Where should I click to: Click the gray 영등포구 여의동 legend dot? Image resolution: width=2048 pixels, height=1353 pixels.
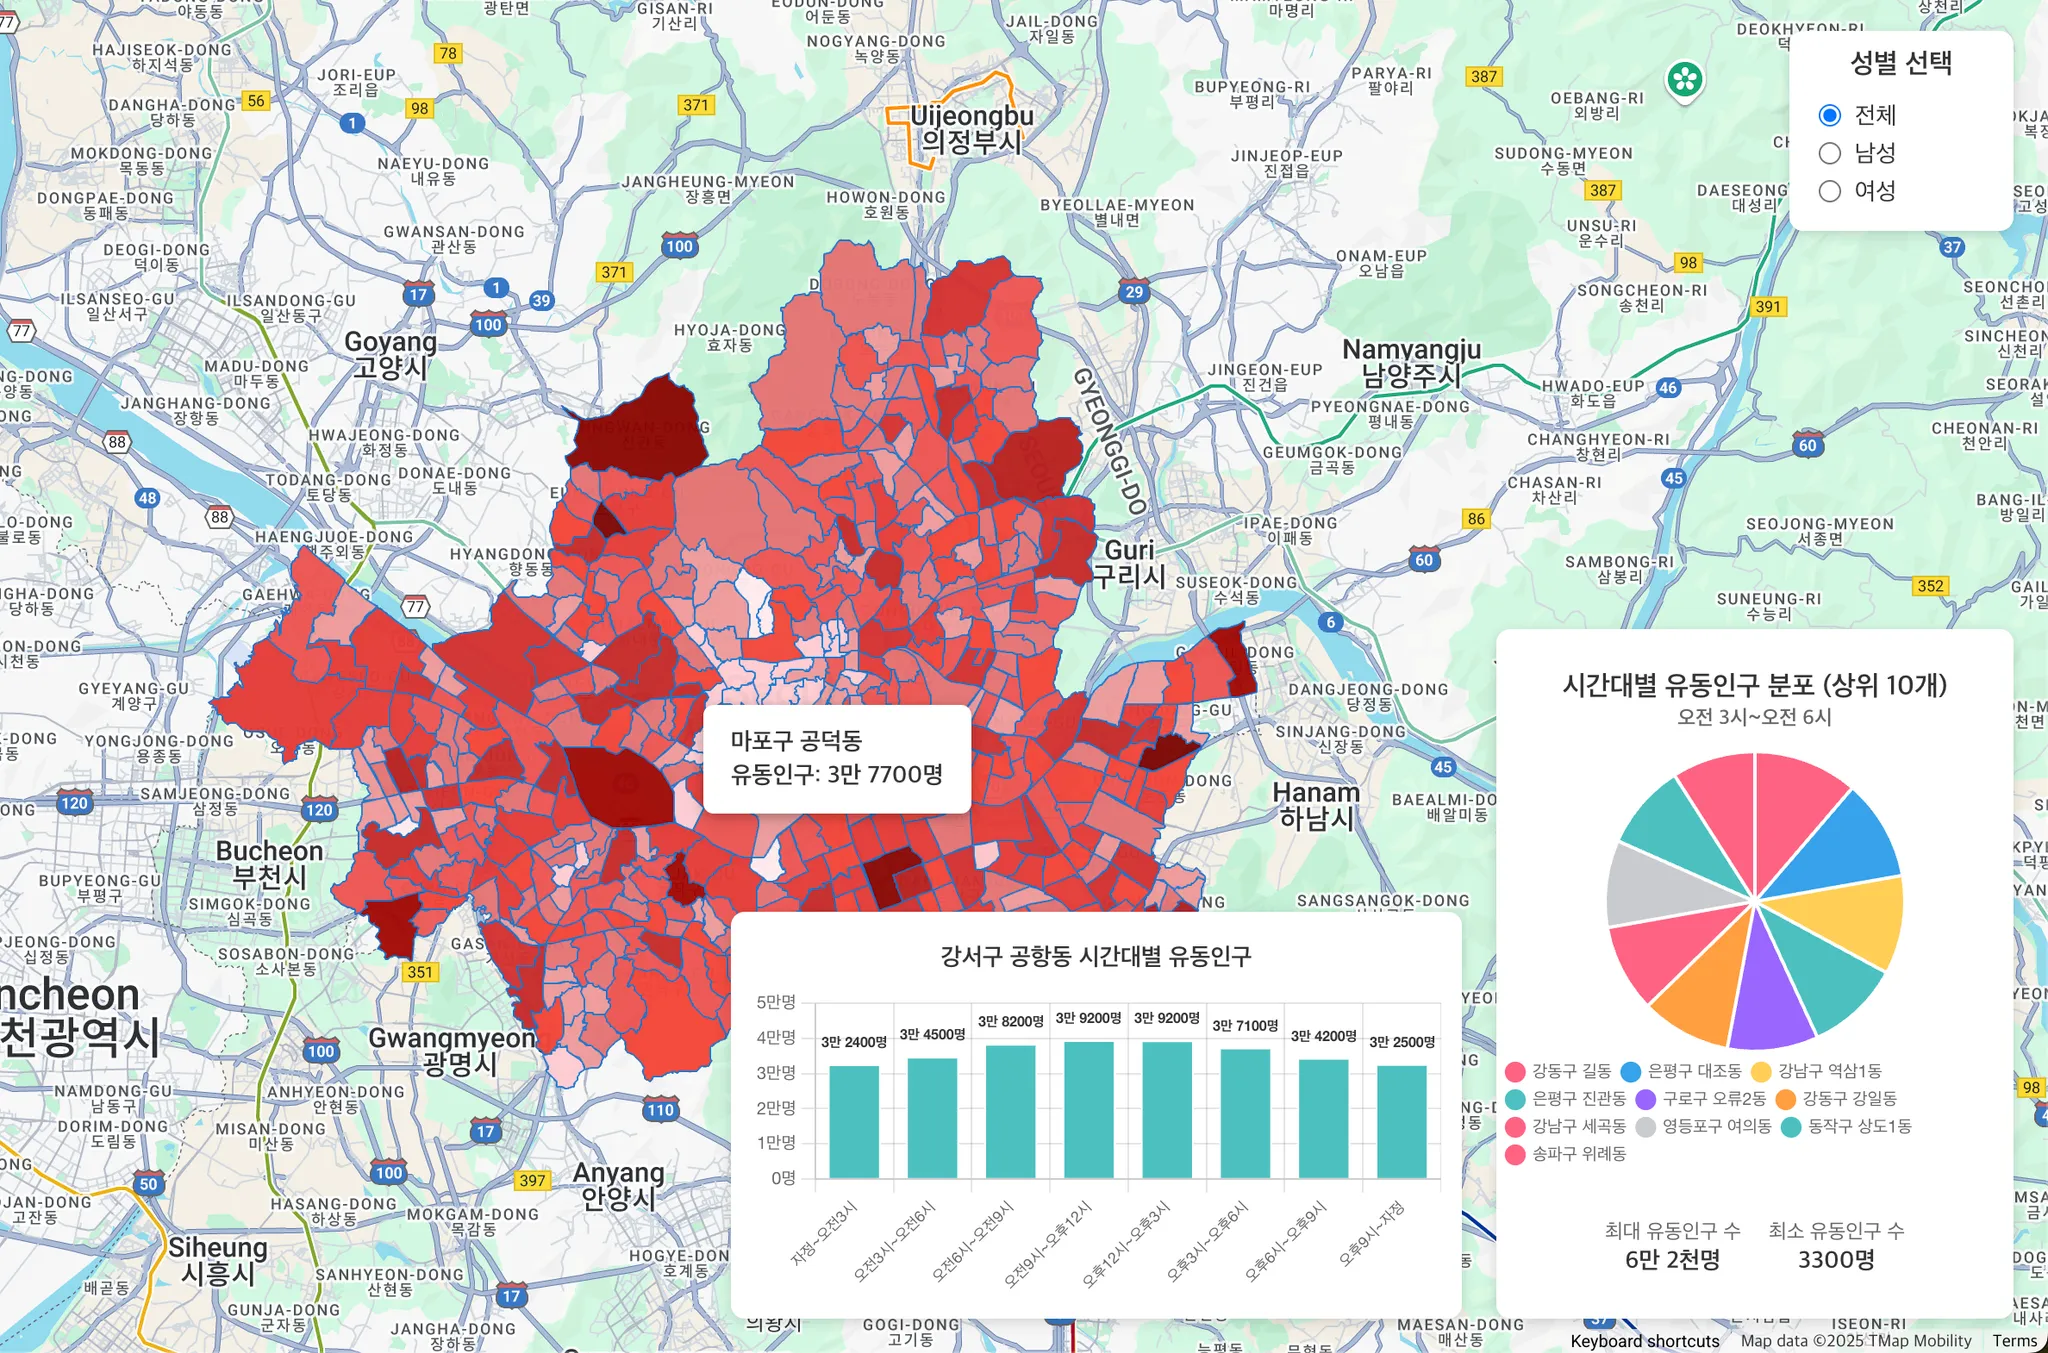tap(1646, 1127)
